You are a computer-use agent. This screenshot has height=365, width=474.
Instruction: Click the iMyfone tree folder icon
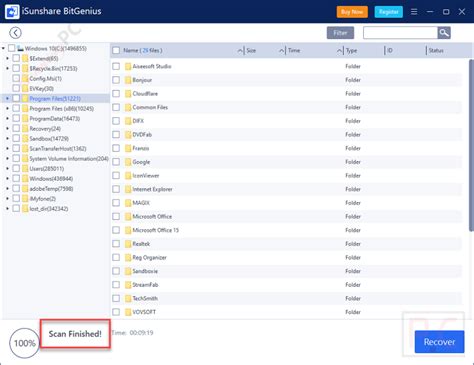25,198
